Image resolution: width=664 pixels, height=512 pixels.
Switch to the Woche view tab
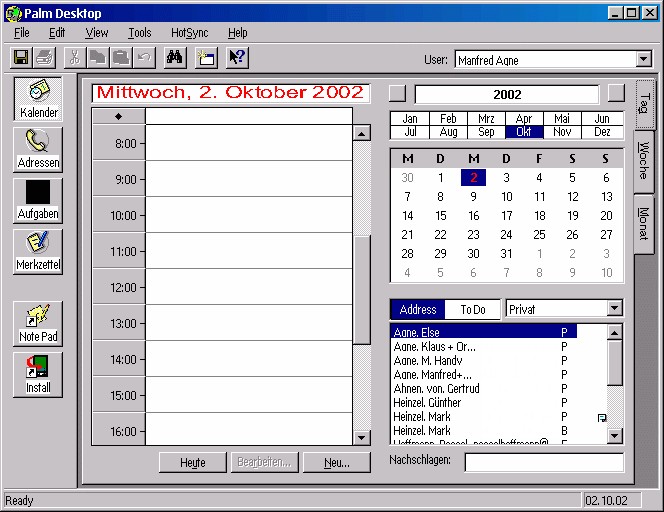[644, 161]
